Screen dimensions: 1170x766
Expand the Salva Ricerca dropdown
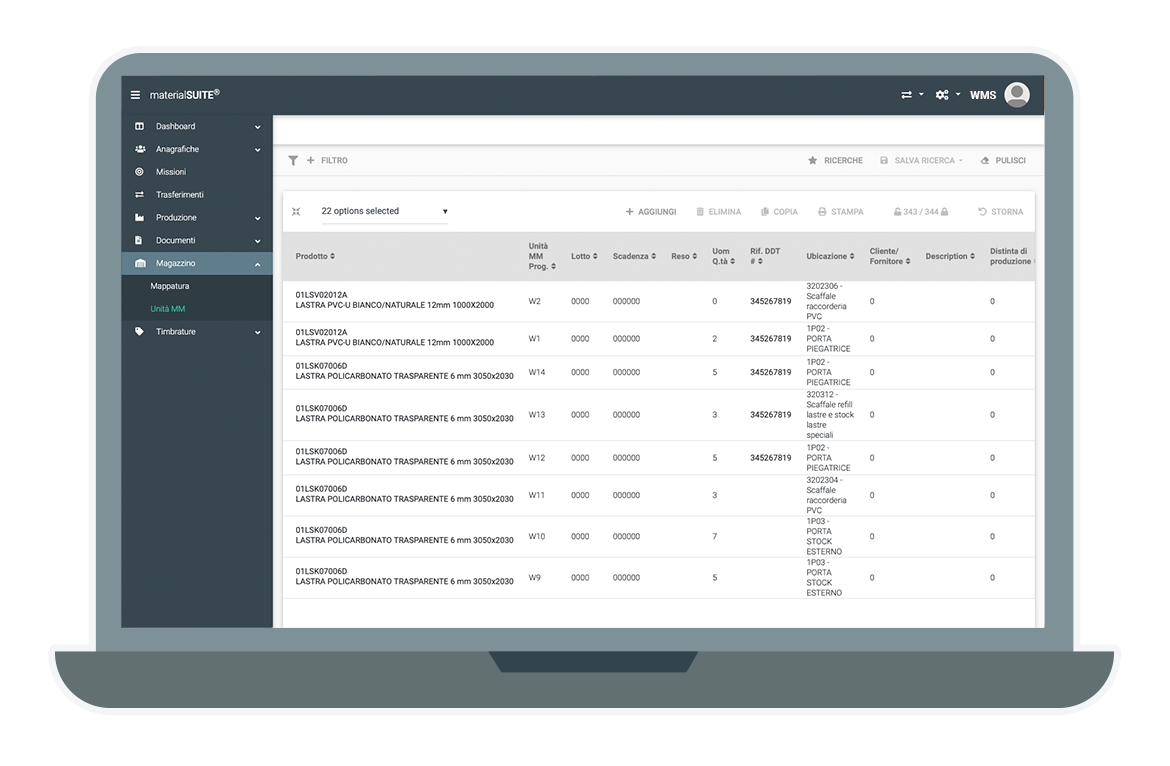tap(921, 160)
